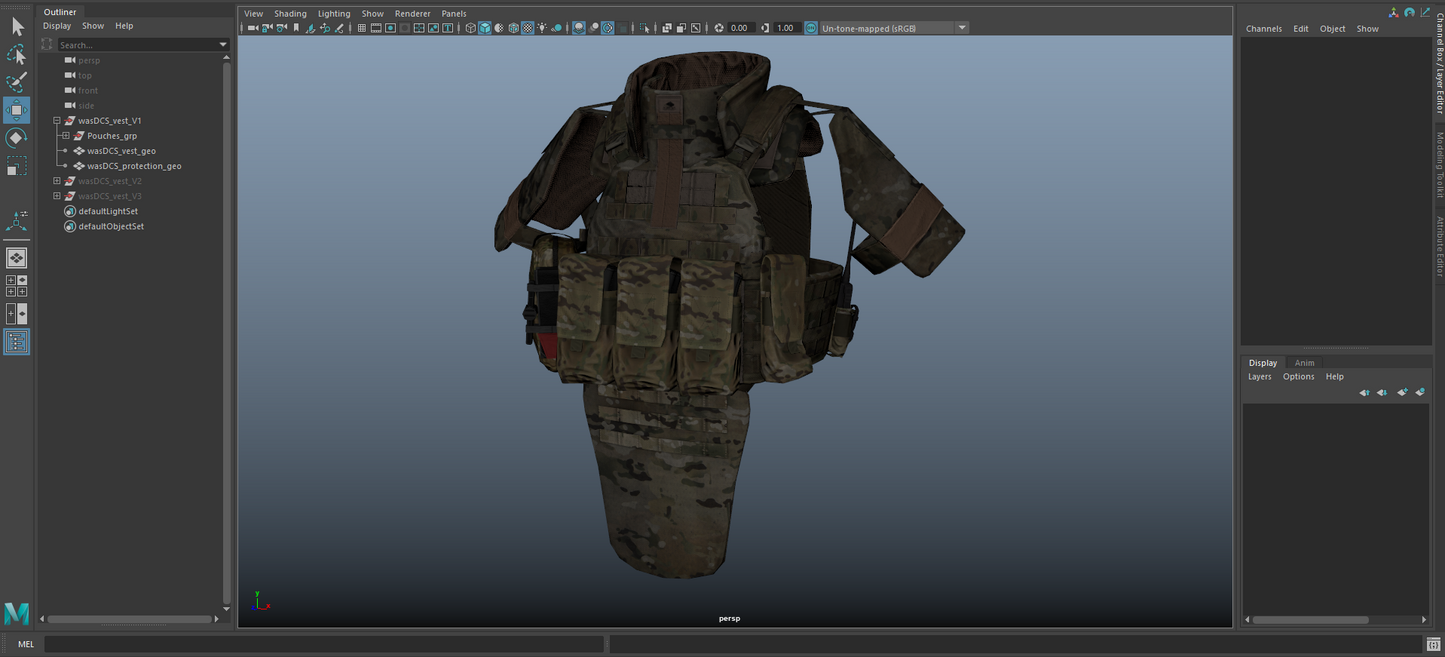
Task: Click the single perspective view layout icon
Action: (17, 258)
